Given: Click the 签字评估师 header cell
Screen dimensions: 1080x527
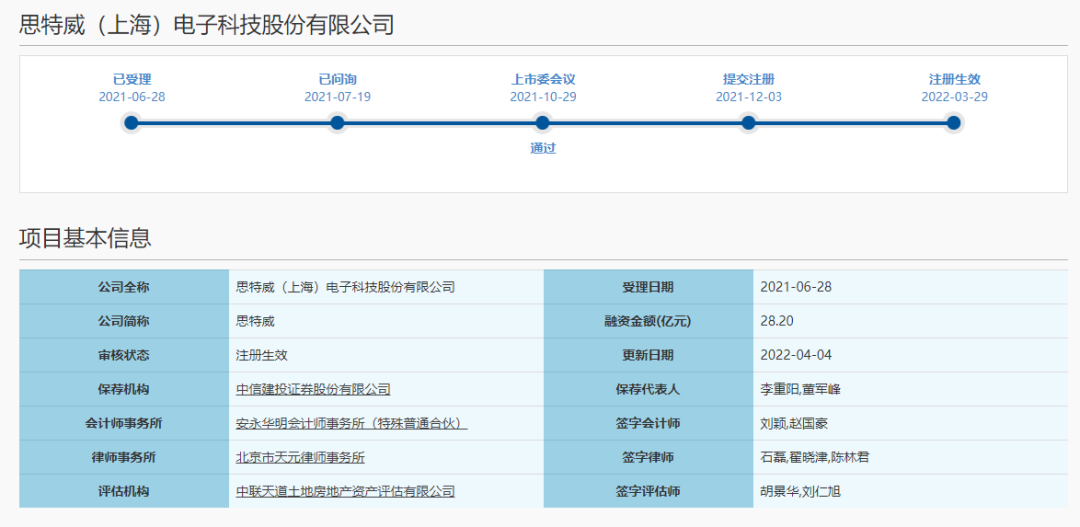Looking at the screenshot, I should 648,492.
